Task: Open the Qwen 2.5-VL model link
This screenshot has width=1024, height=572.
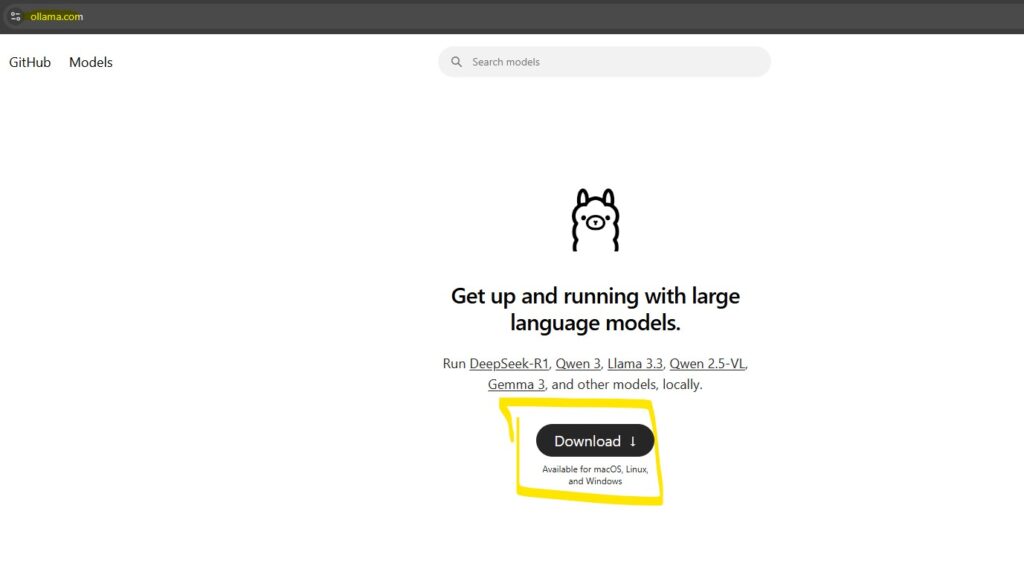Action: (x=707, y=364)
